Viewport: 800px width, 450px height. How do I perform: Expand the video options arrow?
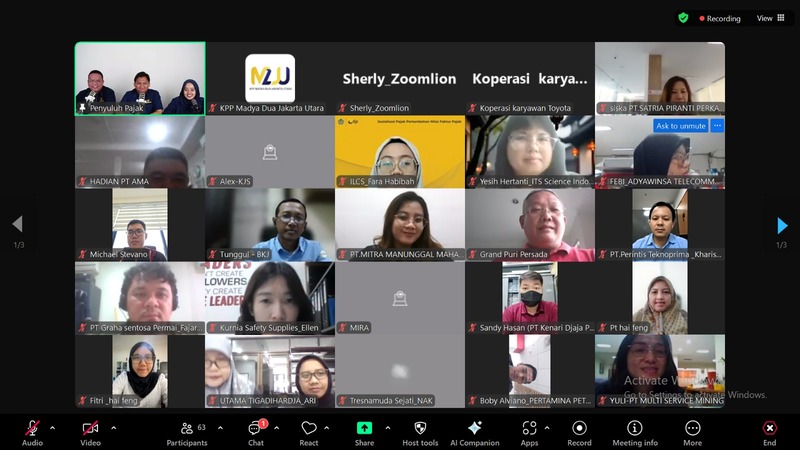point(113,427)
